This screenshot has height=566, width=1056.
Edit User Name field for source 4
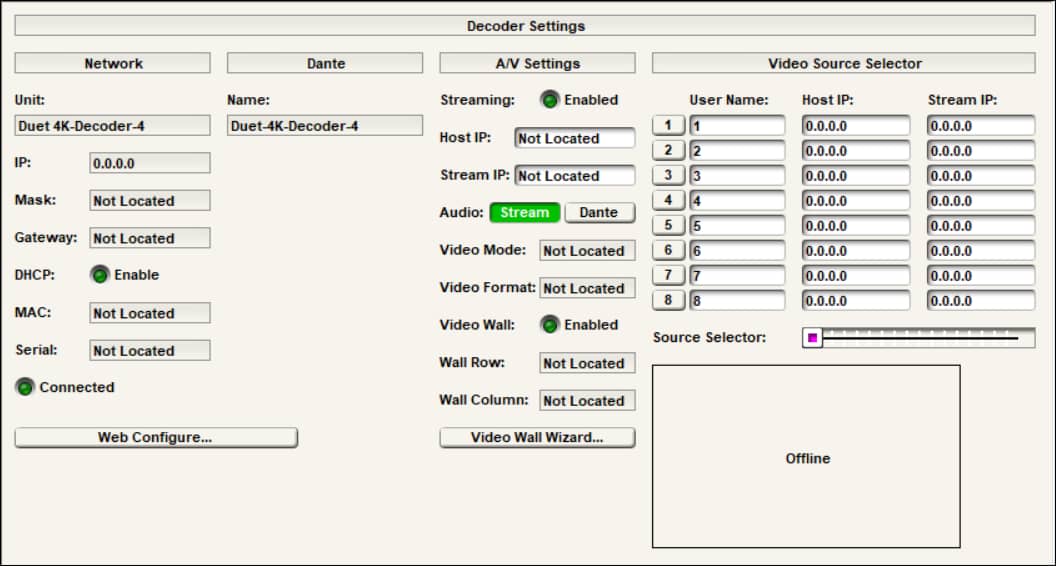[737, 201]
